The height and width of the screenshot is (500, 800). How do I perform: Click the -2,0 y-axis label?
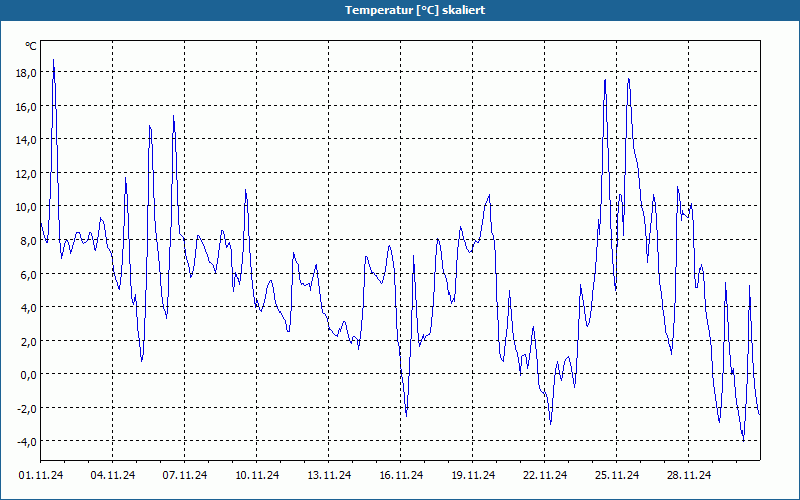click(27, 408)
